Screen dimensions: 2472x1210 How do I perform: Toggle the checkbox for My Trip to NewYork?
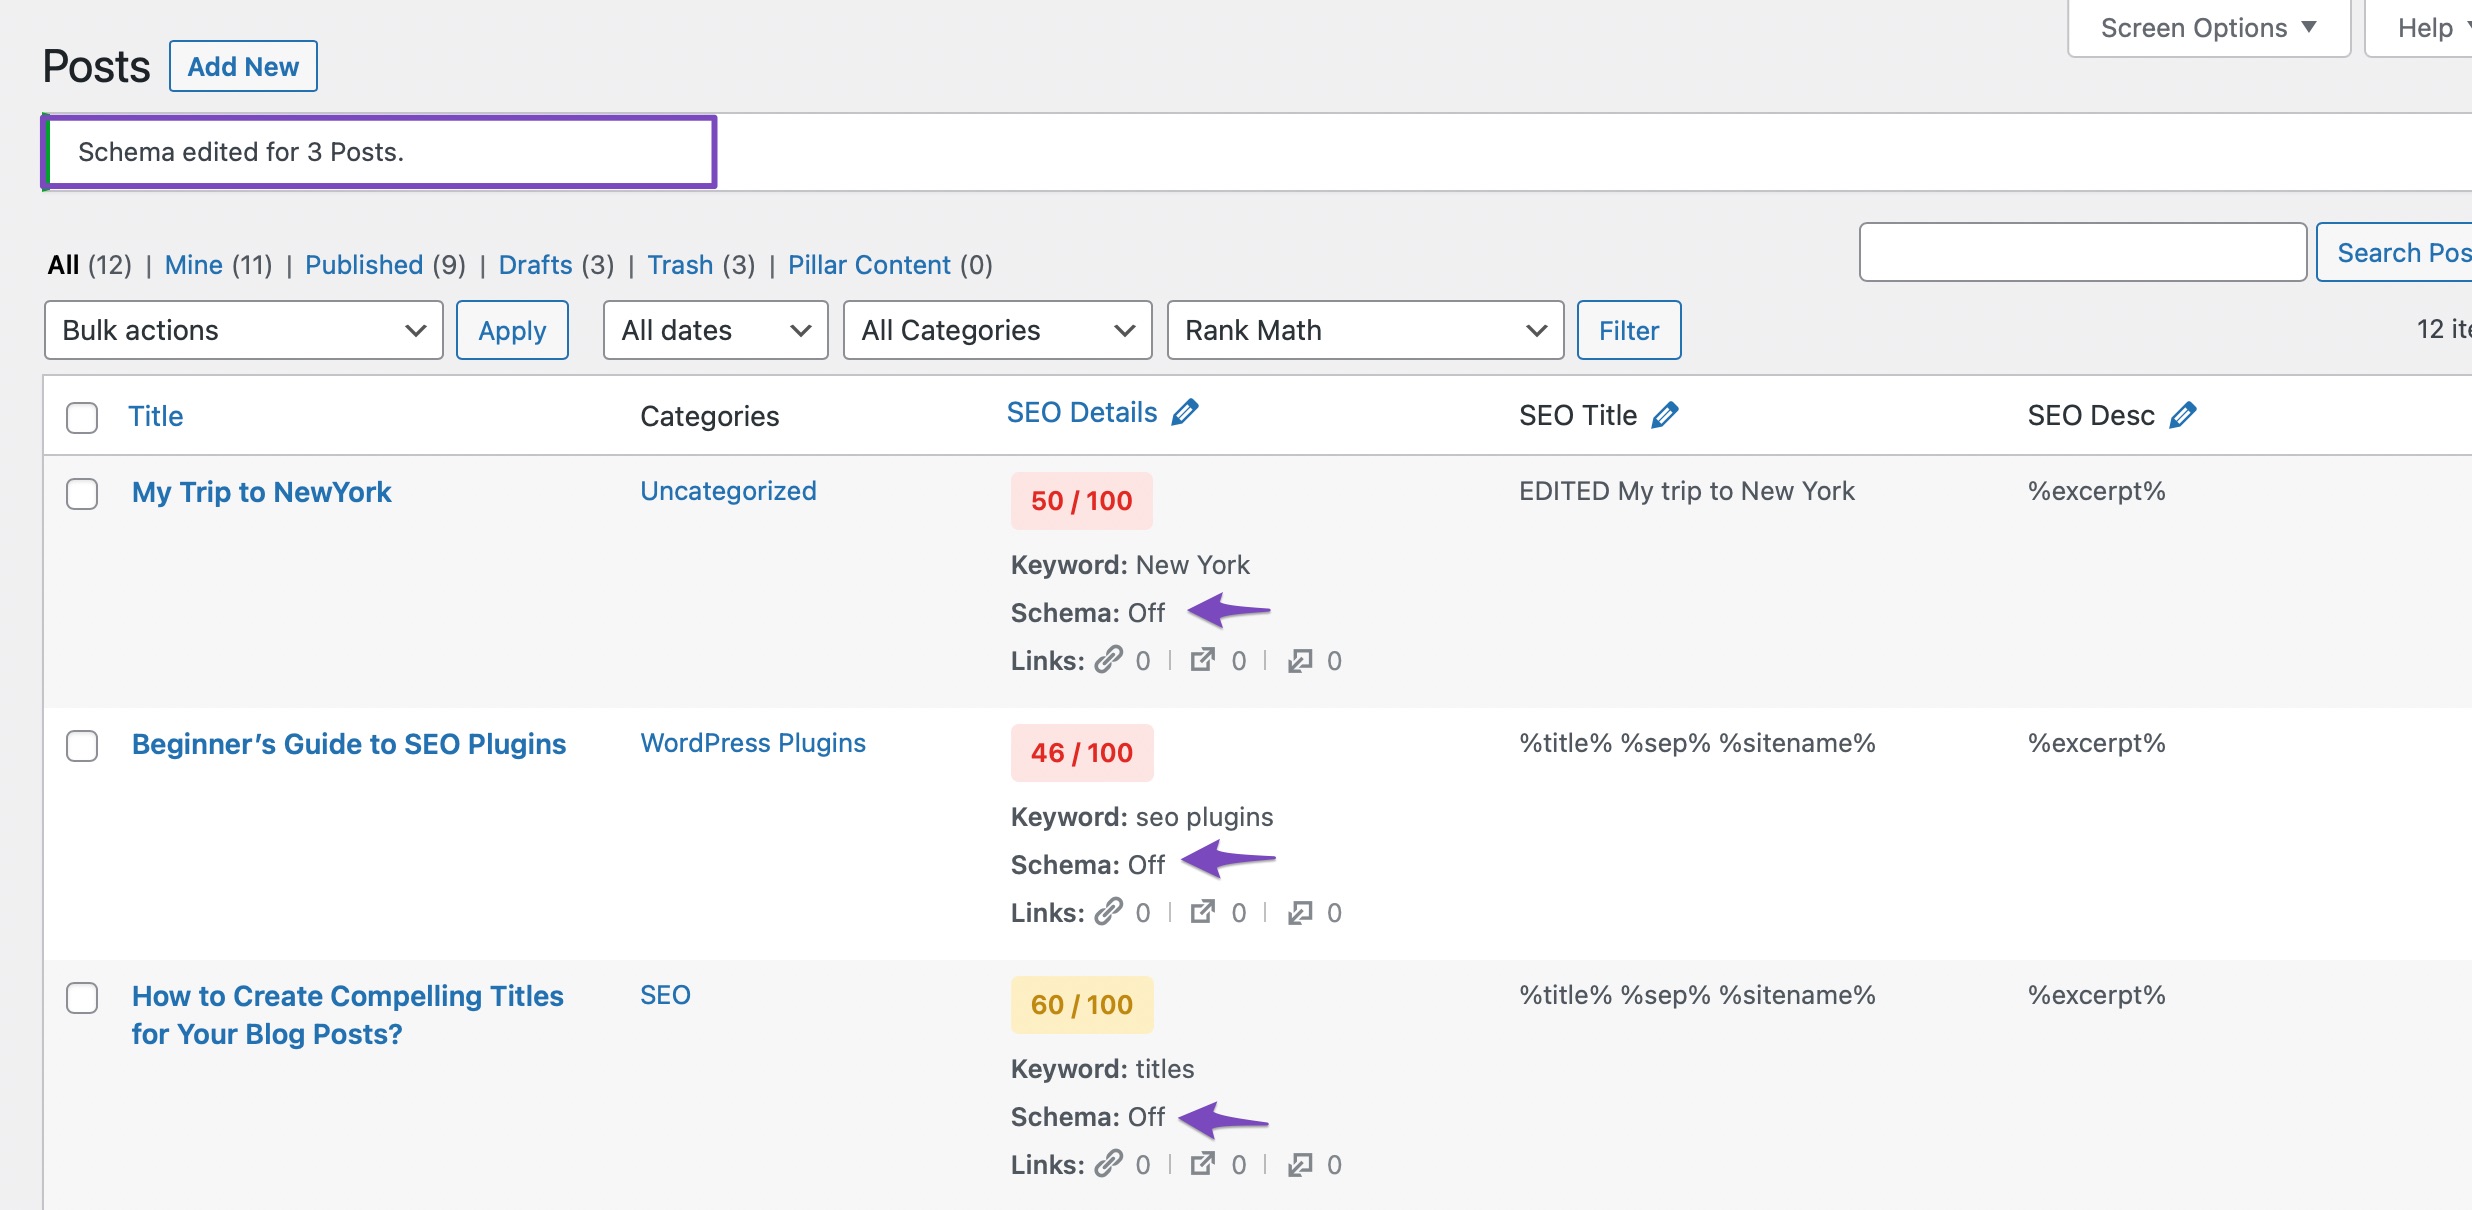pyautogui.click(x=82, y=492)
